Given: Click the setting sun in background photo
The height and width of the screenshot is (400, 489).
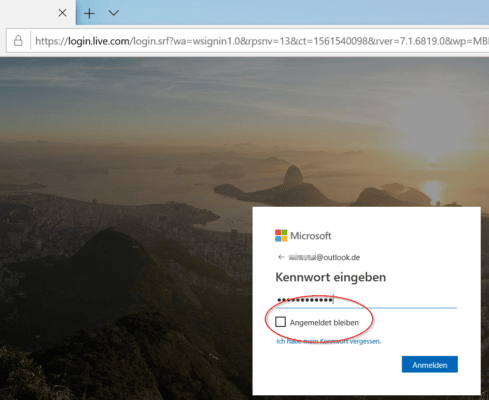Looking at the screenshot, I should 432,189.
